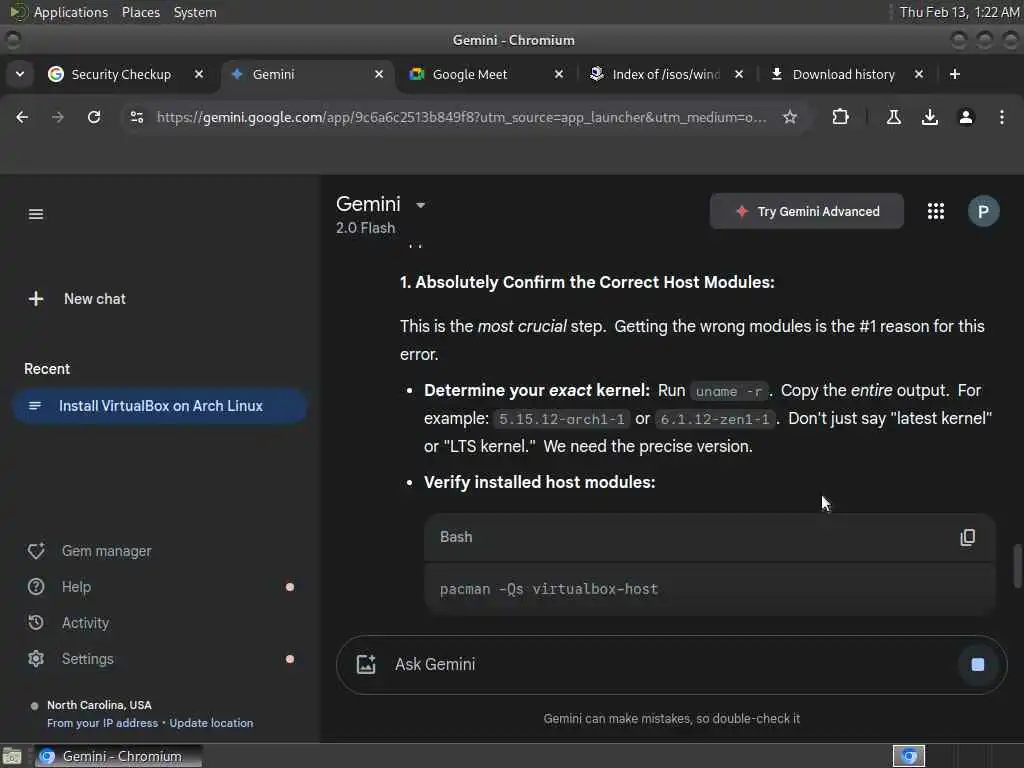Screen dimensions: 1024x768
Task: Close the Google Meet tab
Action: click(x=558, y=74)
